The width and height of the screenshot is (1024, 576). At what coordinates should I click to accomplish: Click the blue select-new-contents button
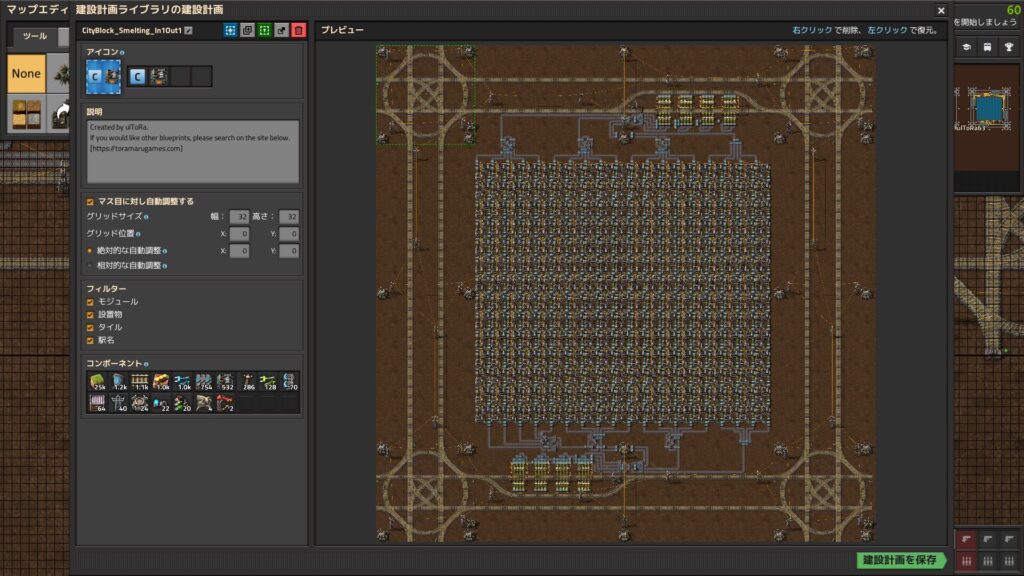point(230,30)
